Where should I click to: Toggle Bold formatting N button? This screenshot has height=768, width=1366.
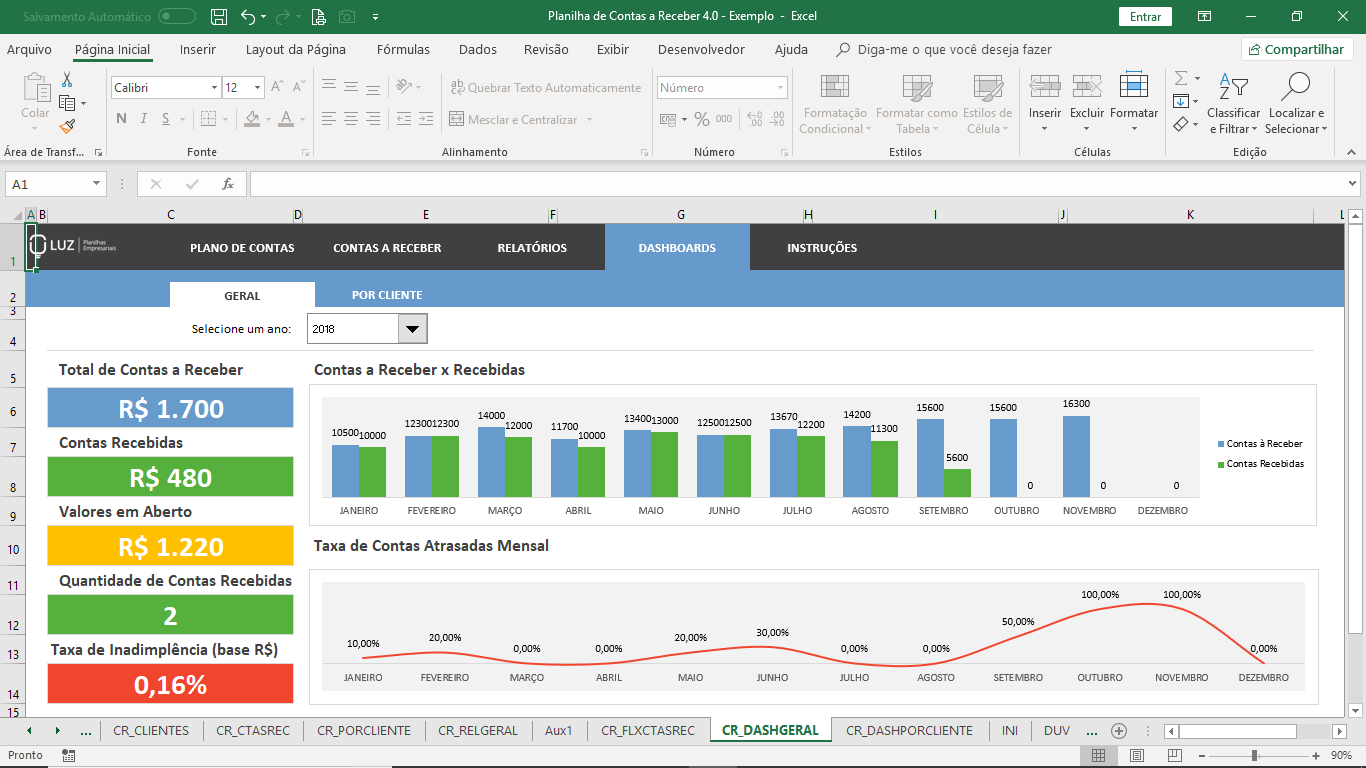121,119
